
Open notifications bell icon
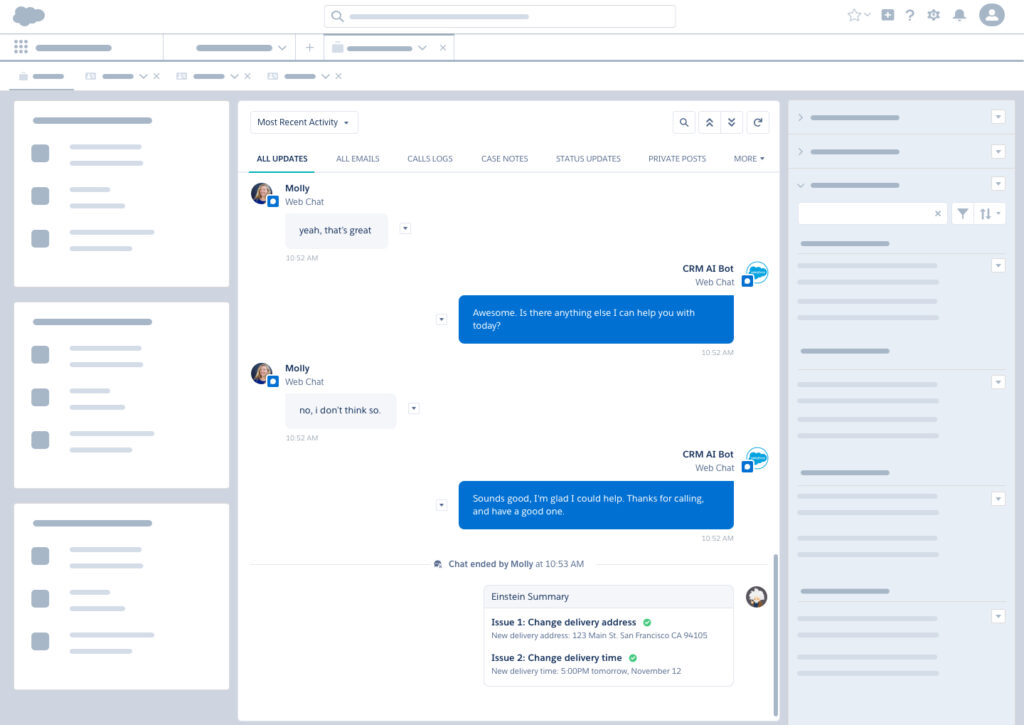pyautogui.click(x=959, y=15)
